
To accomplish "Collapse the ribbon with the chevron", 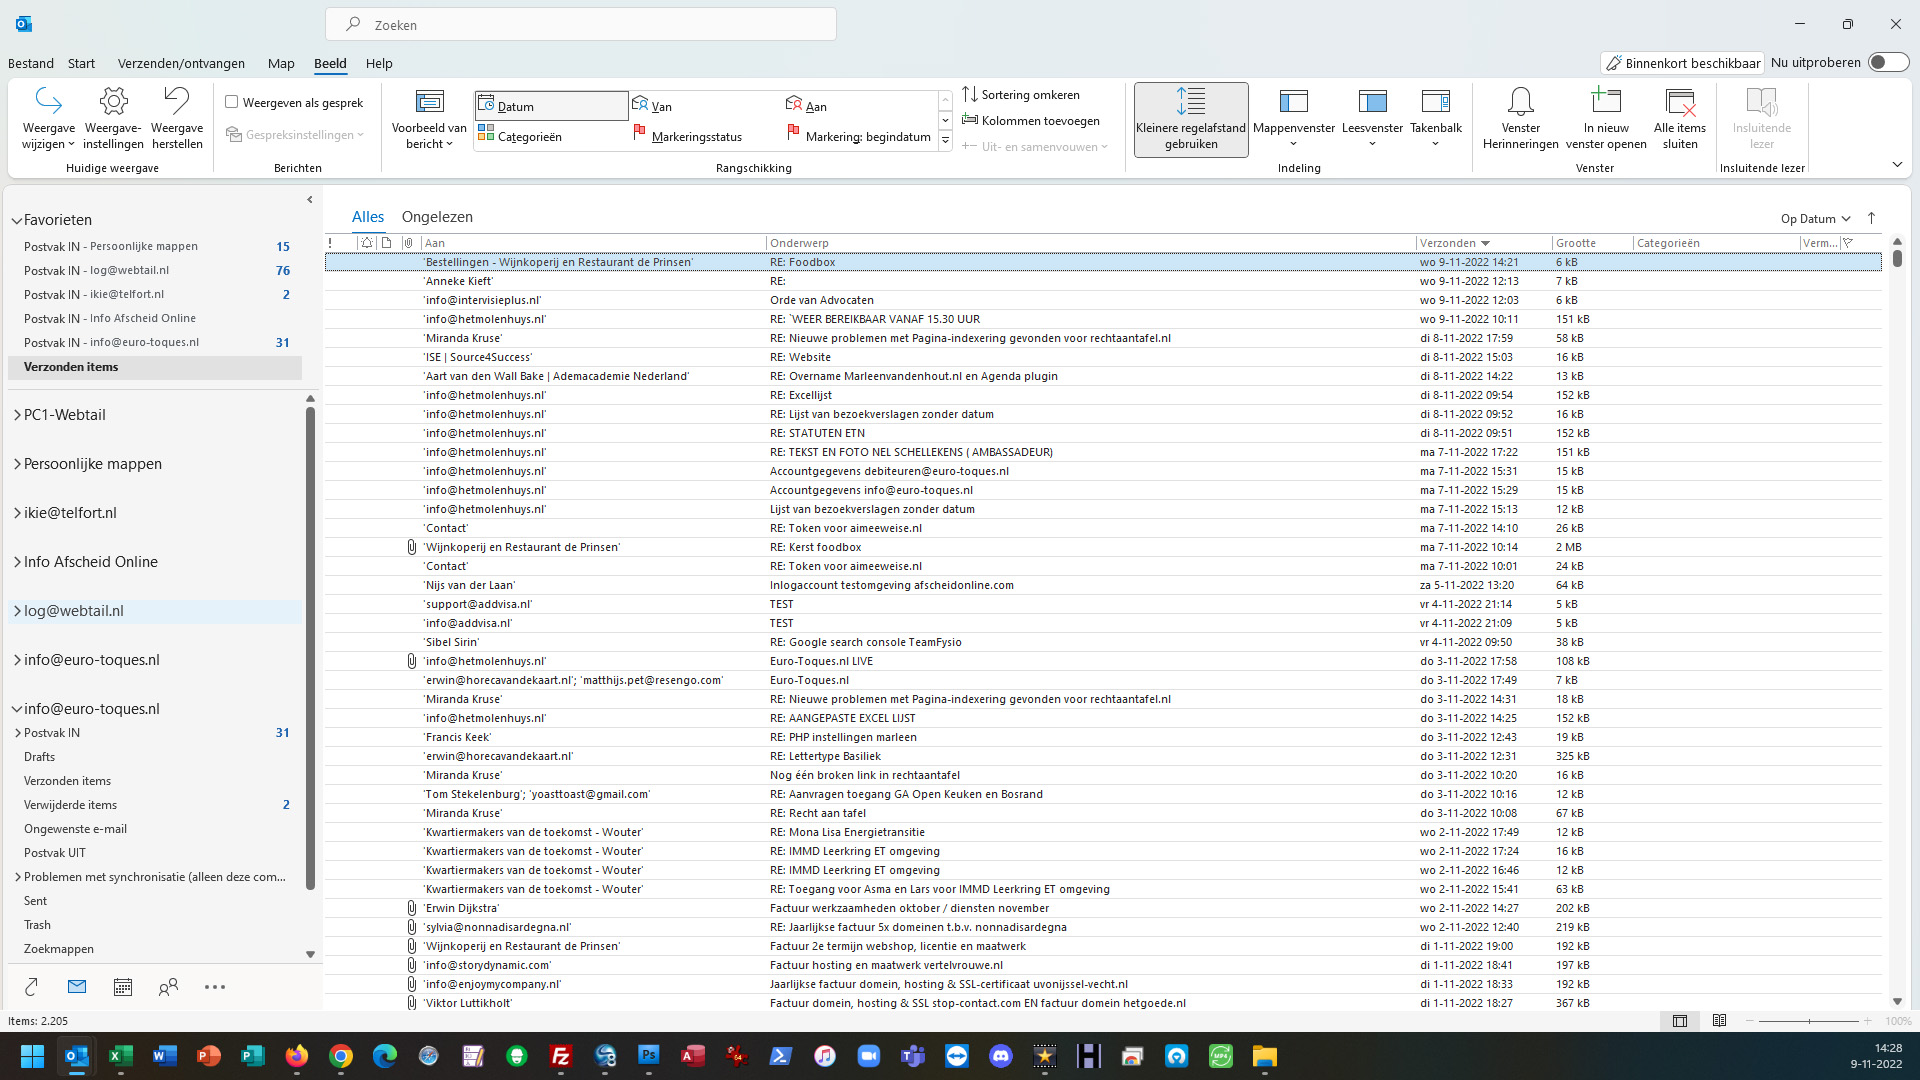I will click(1897, 164).
